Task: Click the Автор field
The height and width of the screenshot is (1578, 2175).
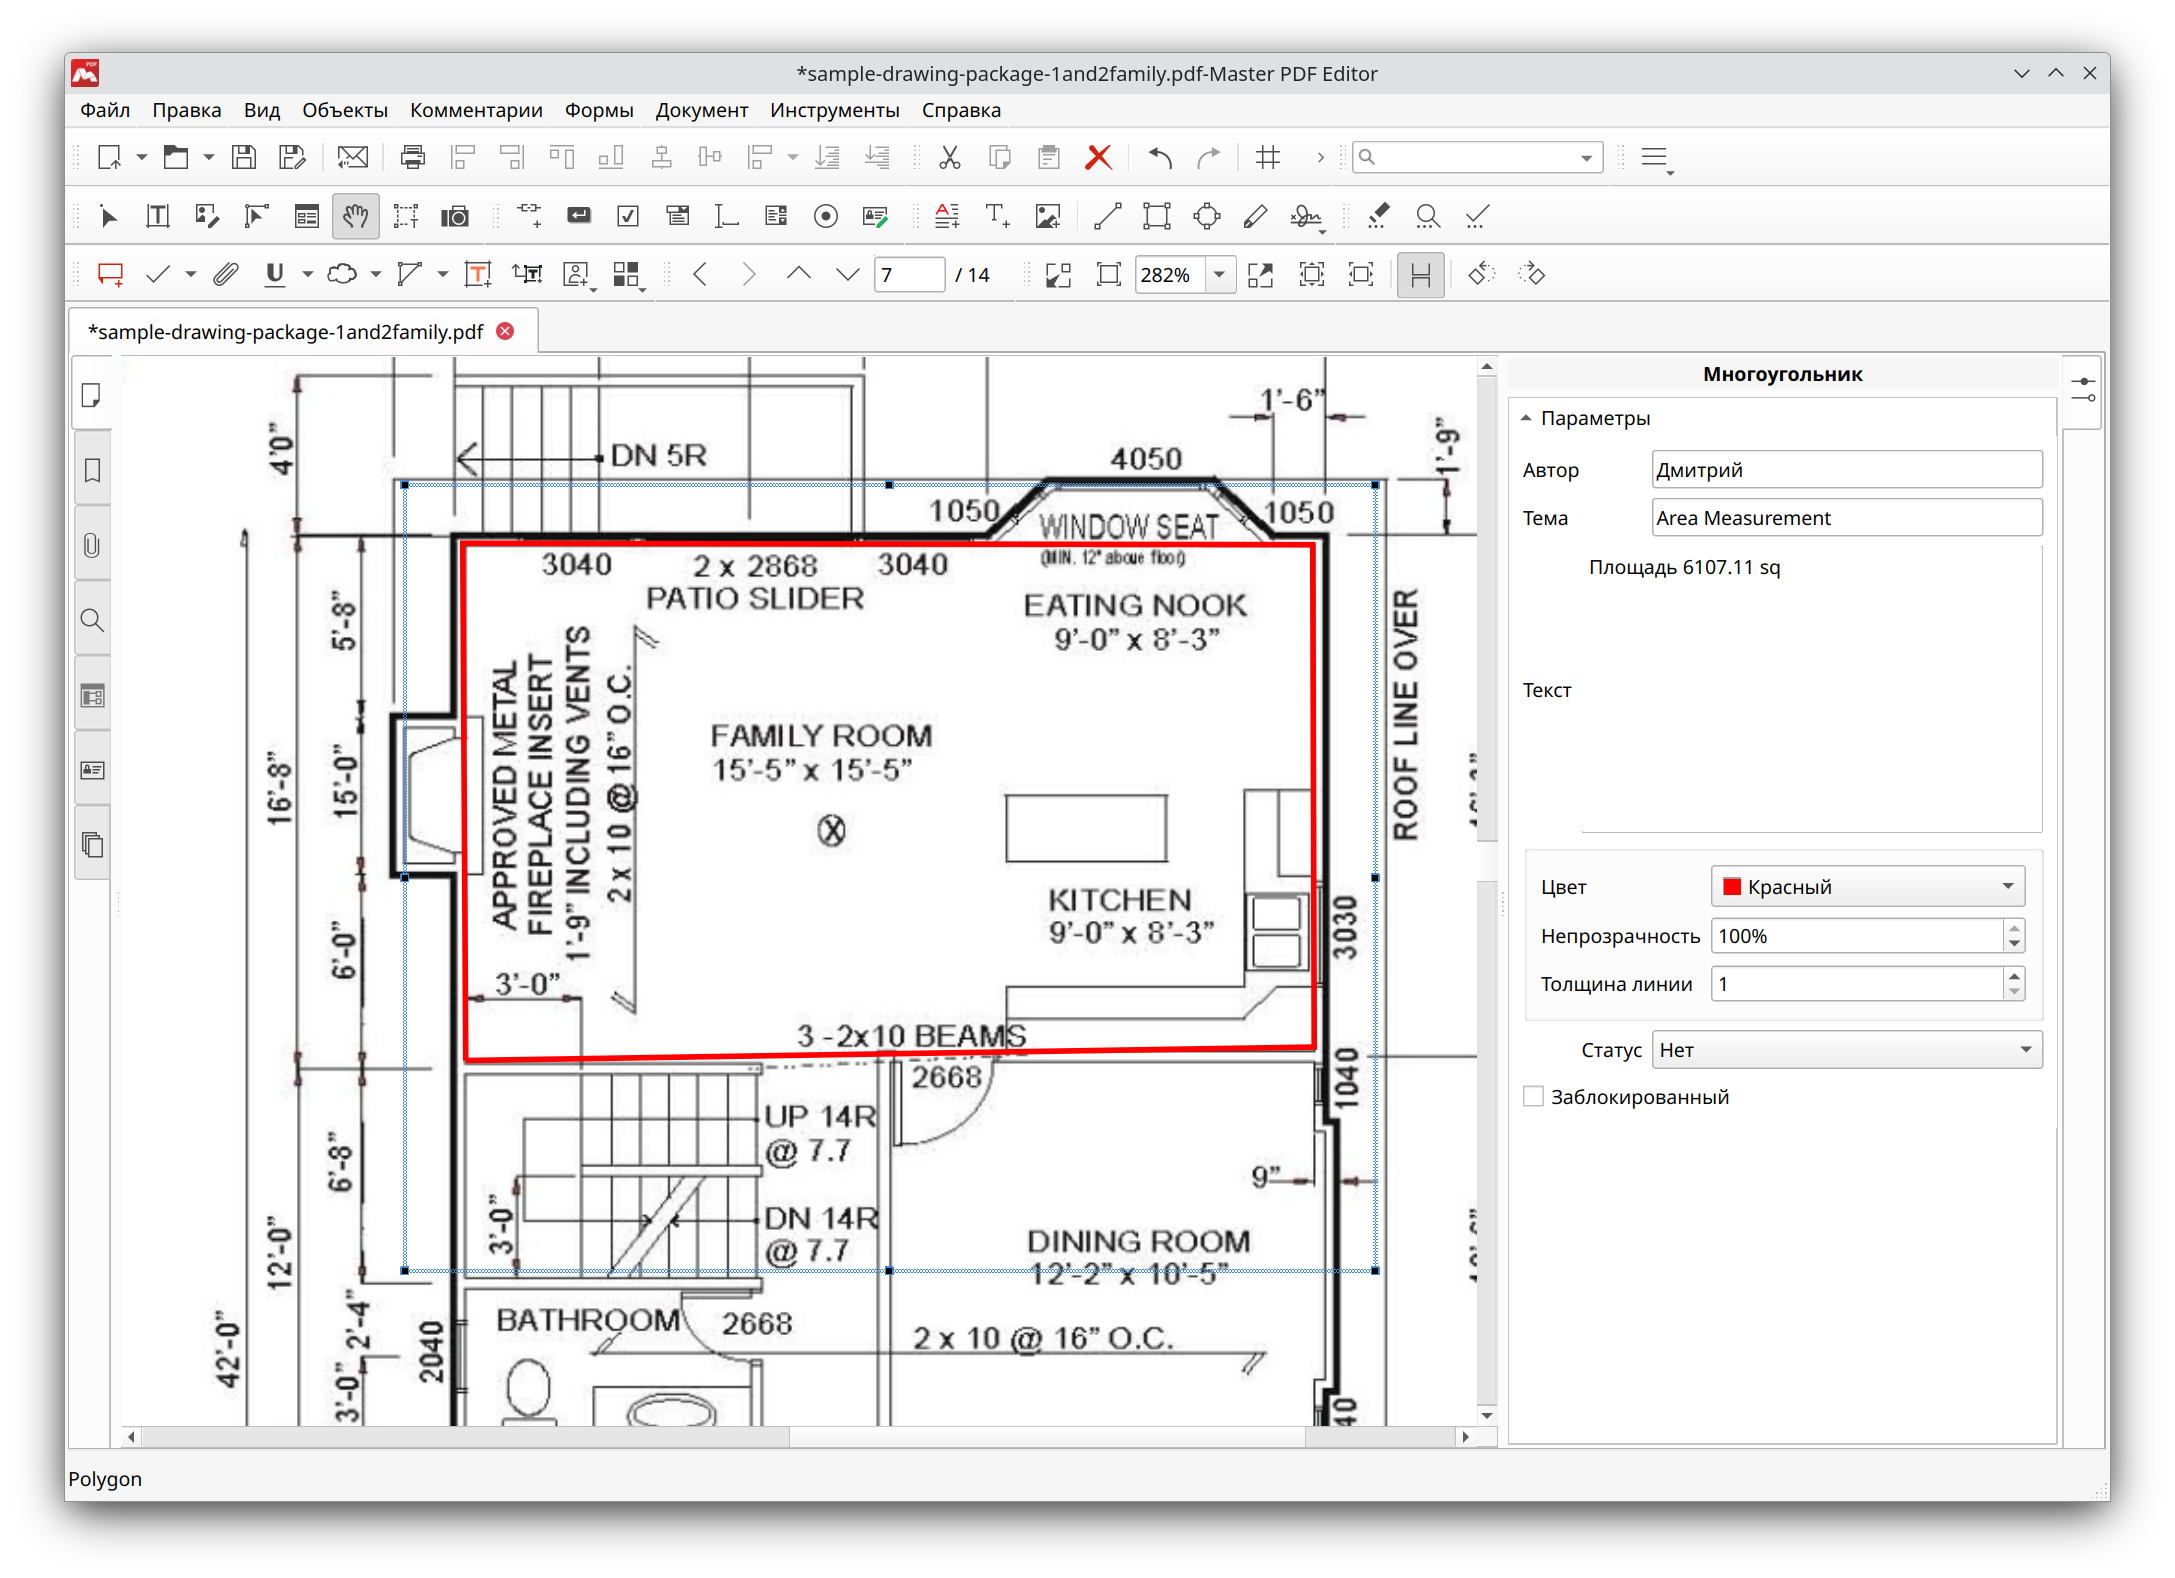Action: (x=1847, y=470)
